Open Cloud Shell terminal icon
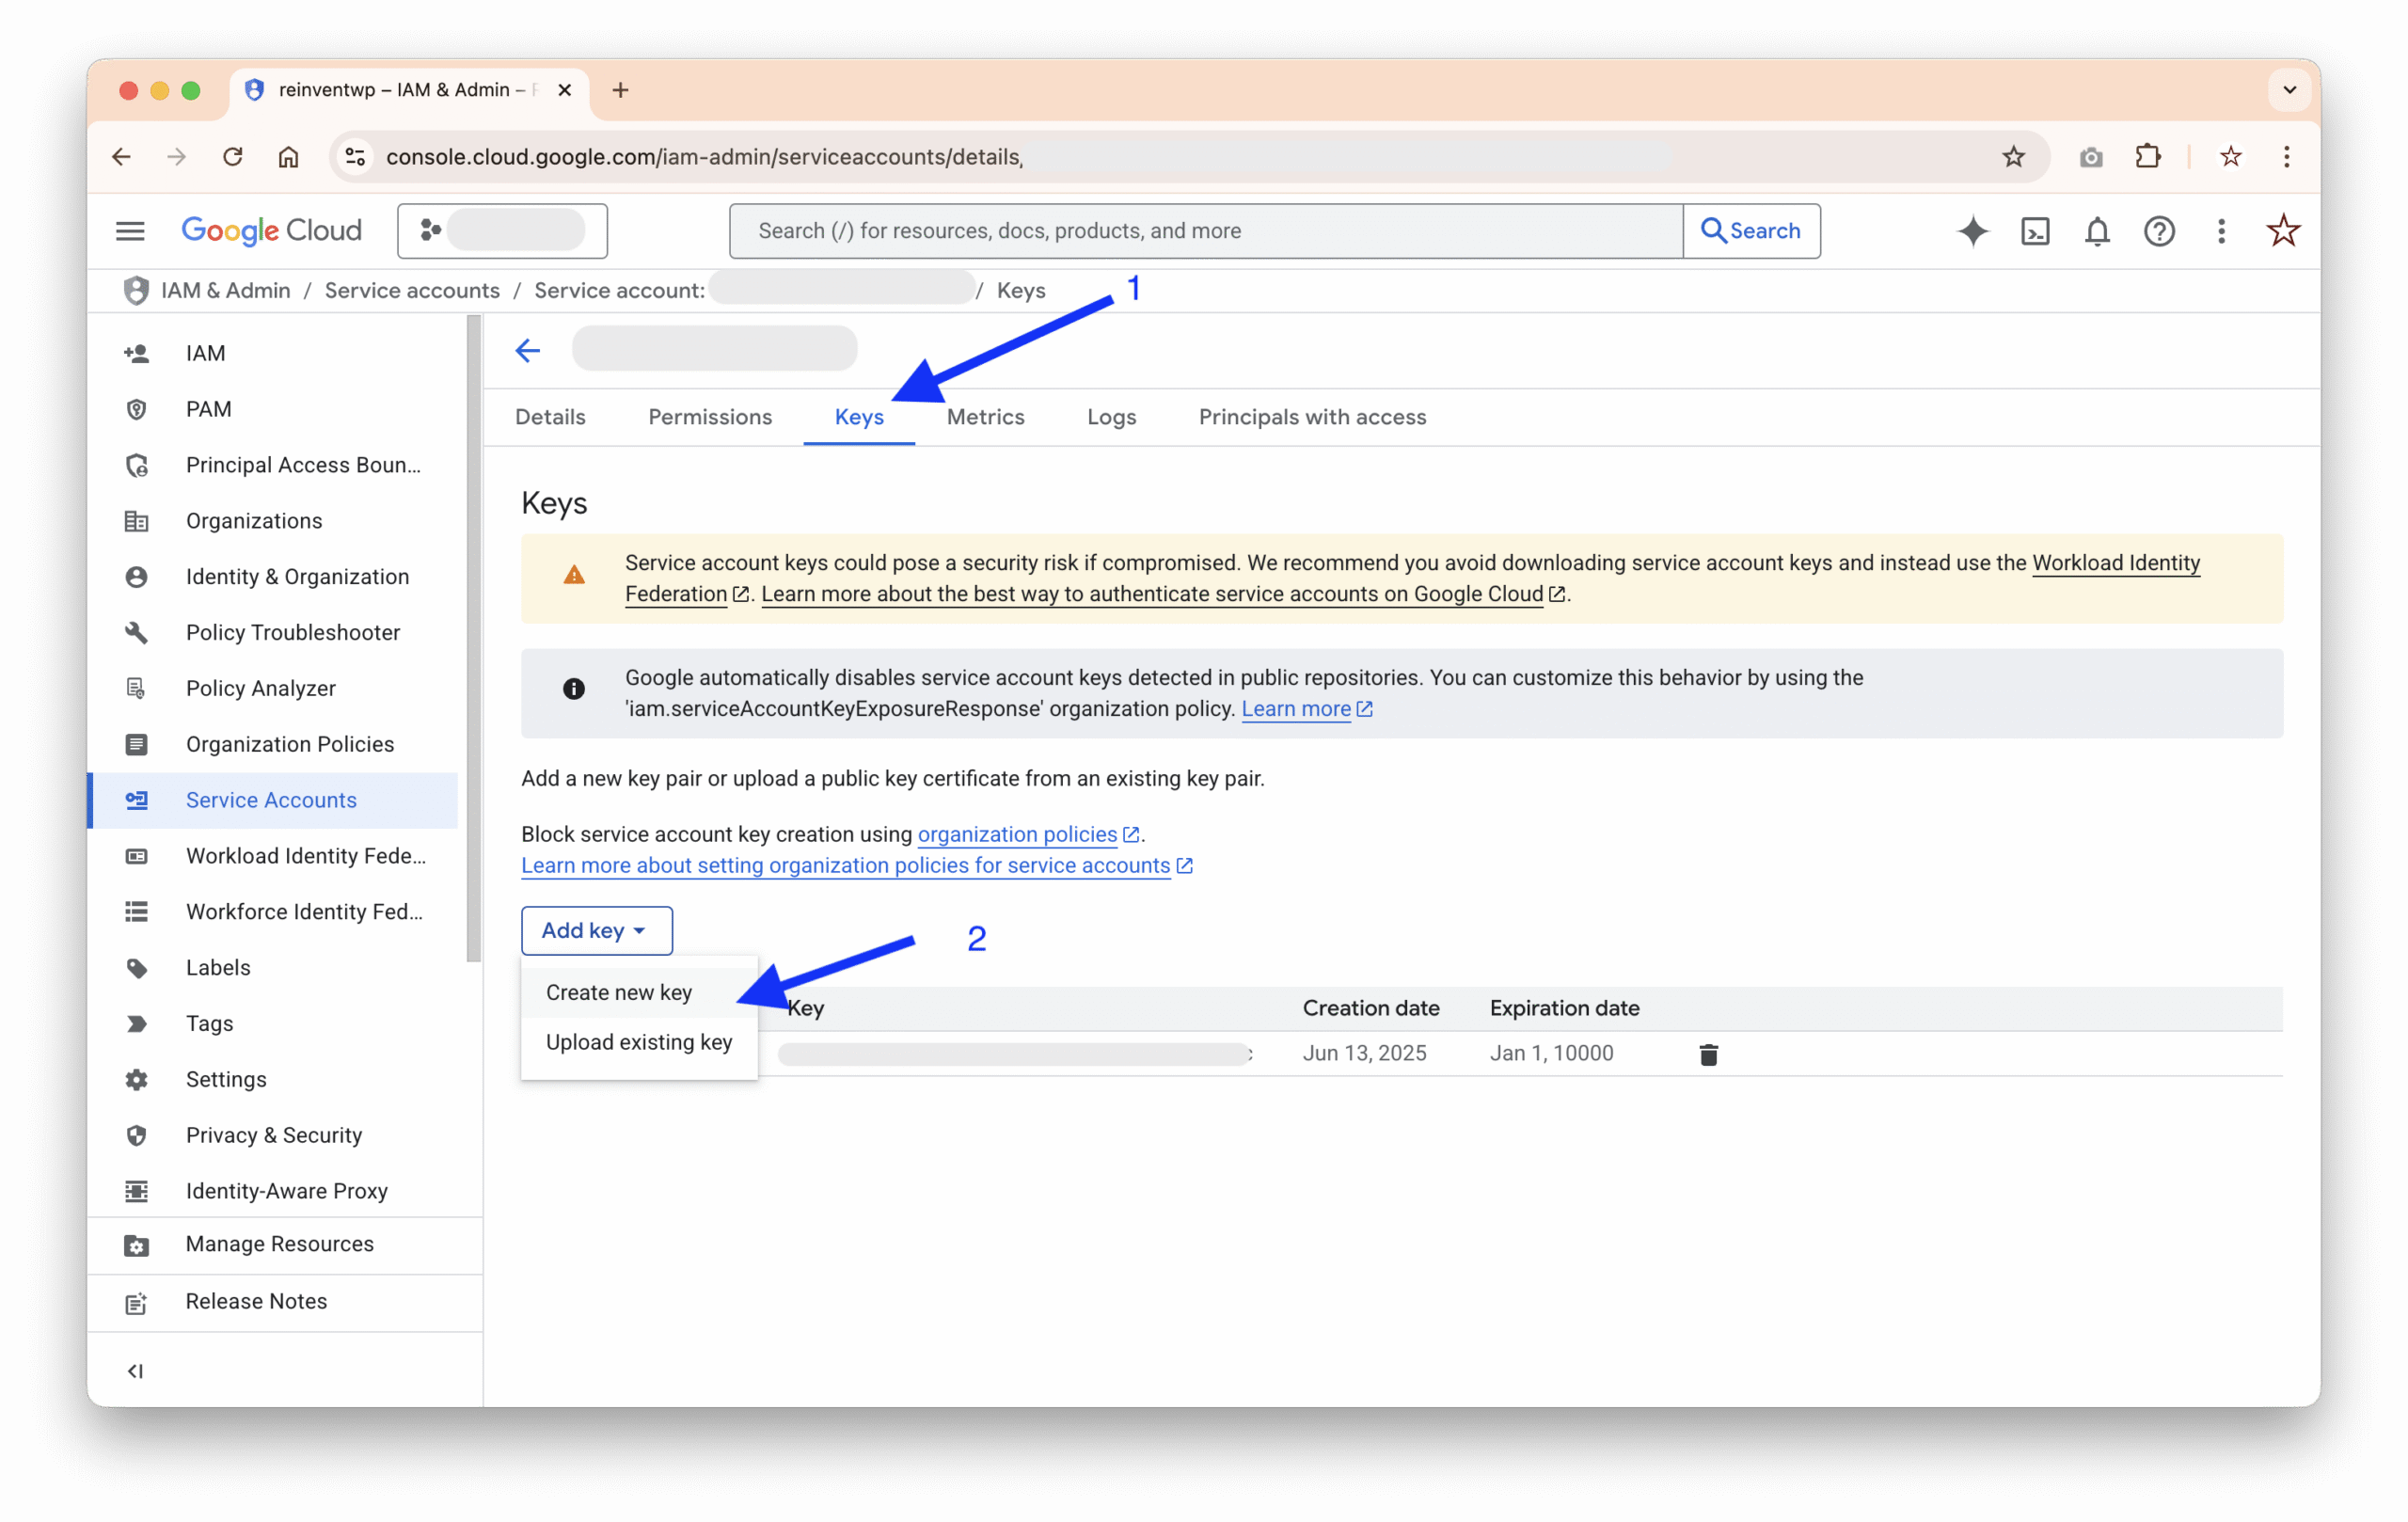 coord(2035,231)
